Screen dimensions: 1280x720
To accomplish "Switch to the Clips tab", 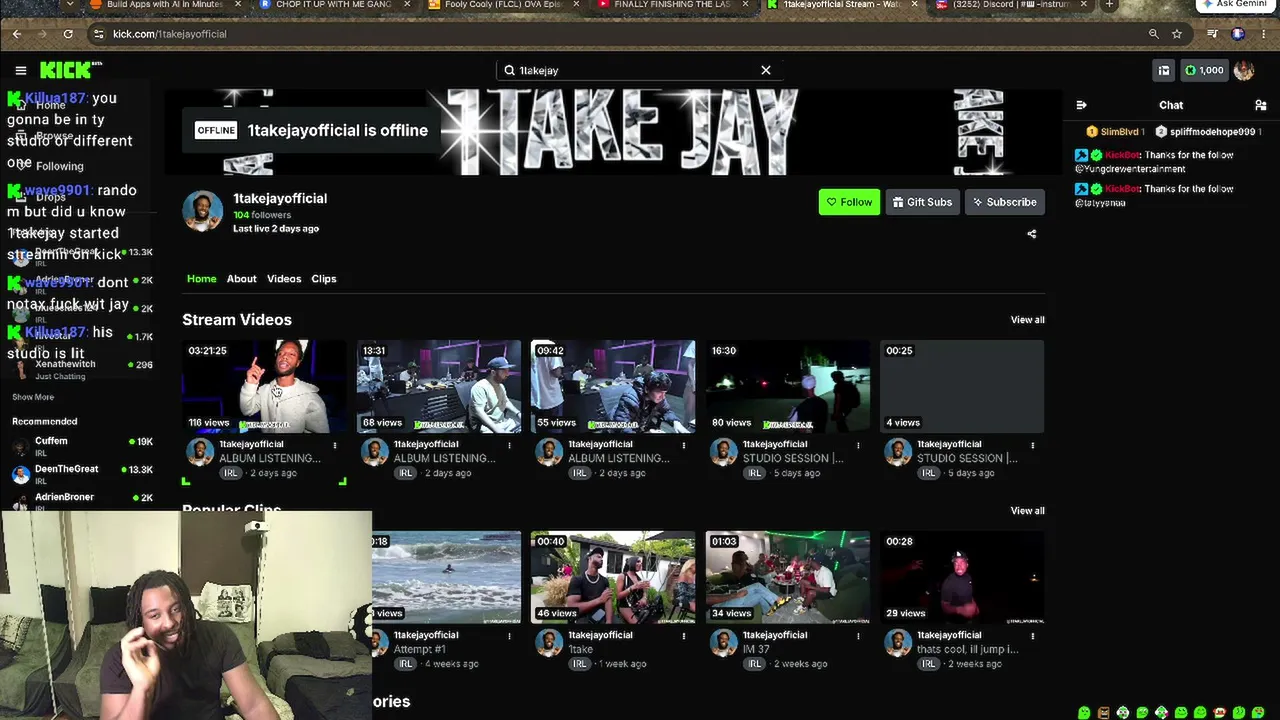I will click(324, 279).
